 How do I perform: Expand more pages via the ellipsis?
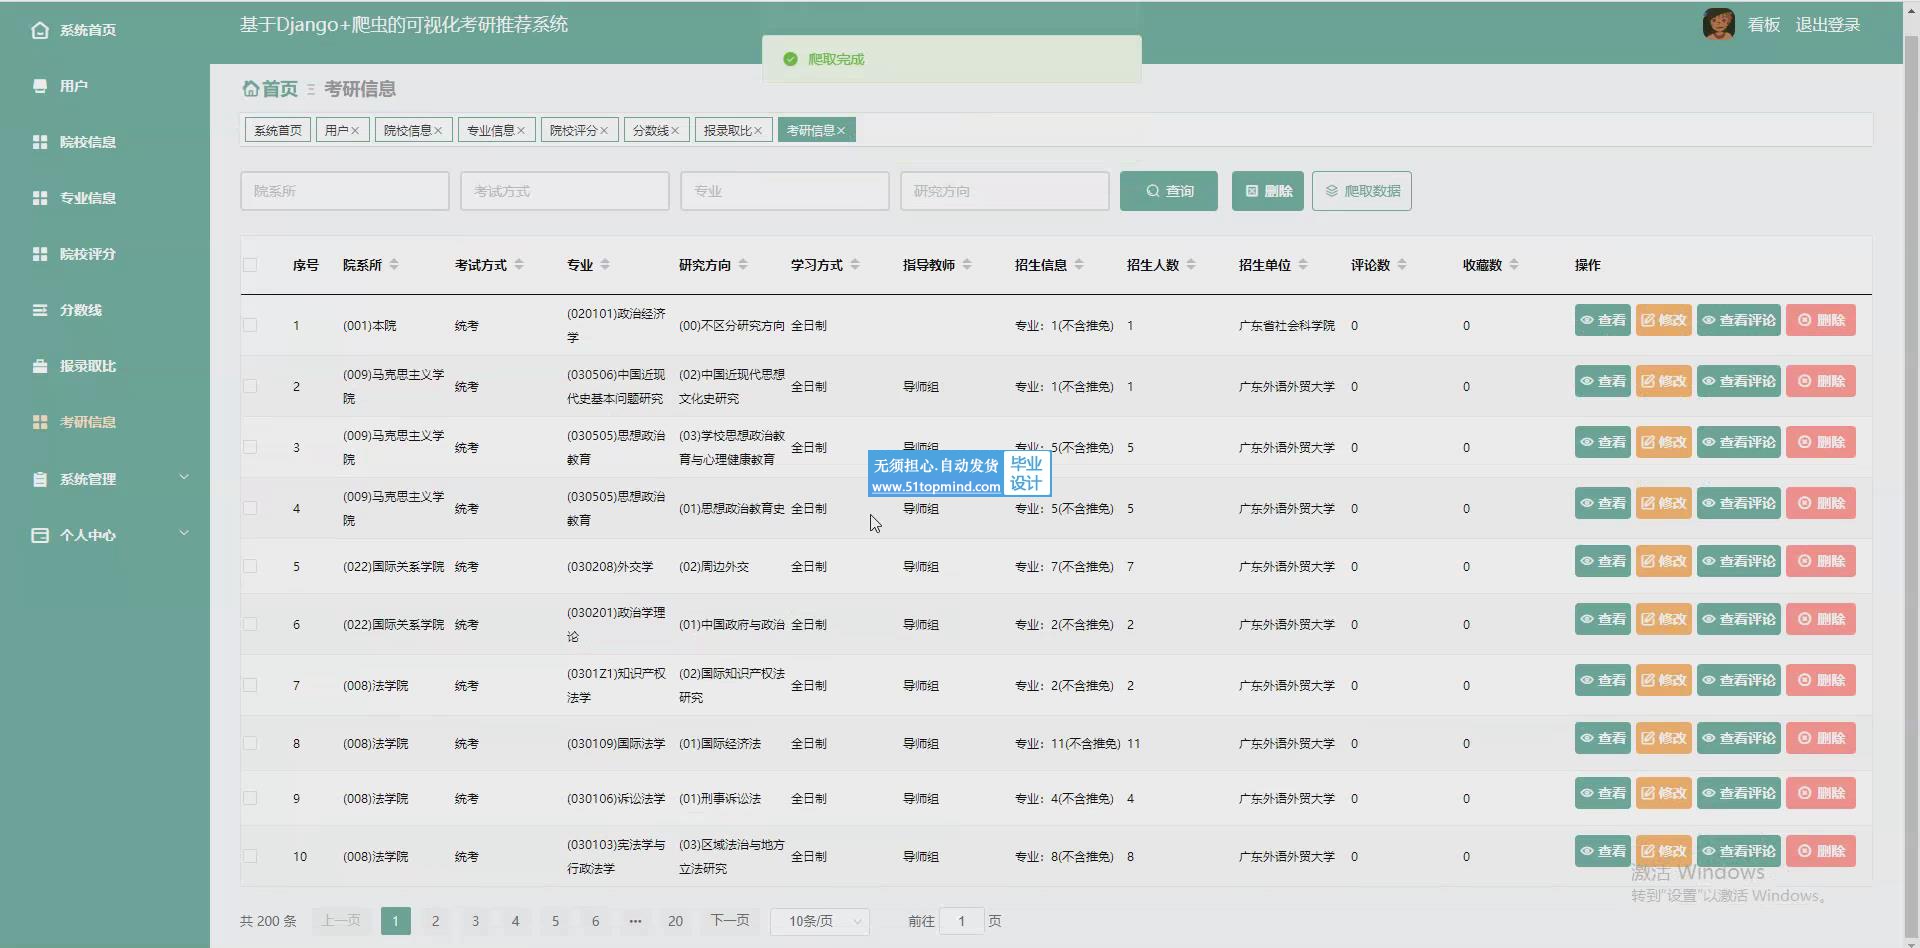(x=635, y=921)
